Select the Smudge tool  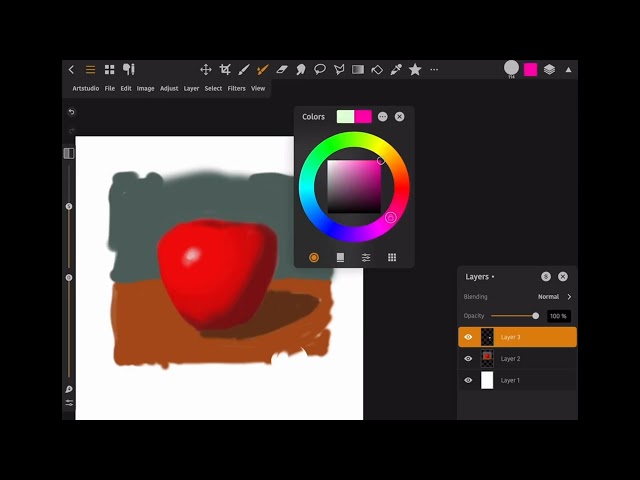coord(301,69)
